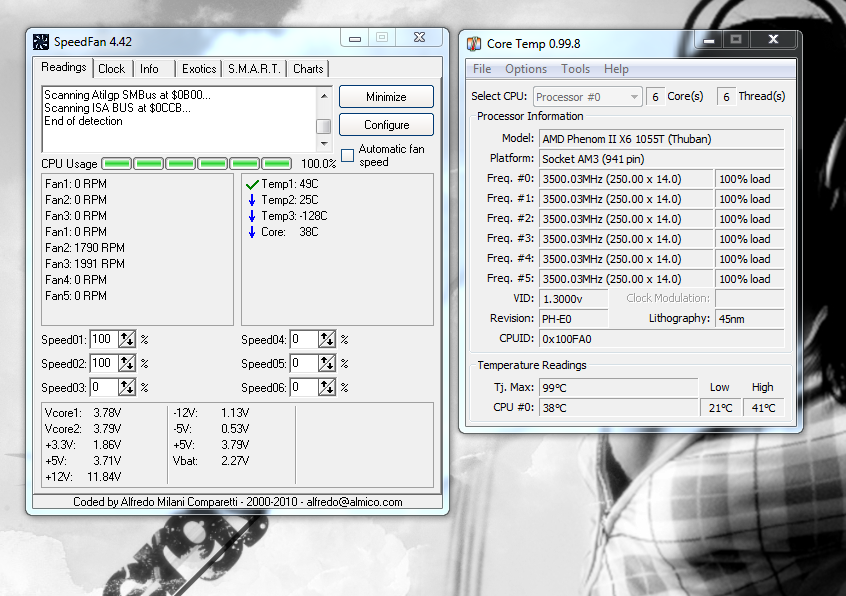Click the Freq. #5 frequency value
This screenshot has width=846, height=596.
tap(626, 279)
